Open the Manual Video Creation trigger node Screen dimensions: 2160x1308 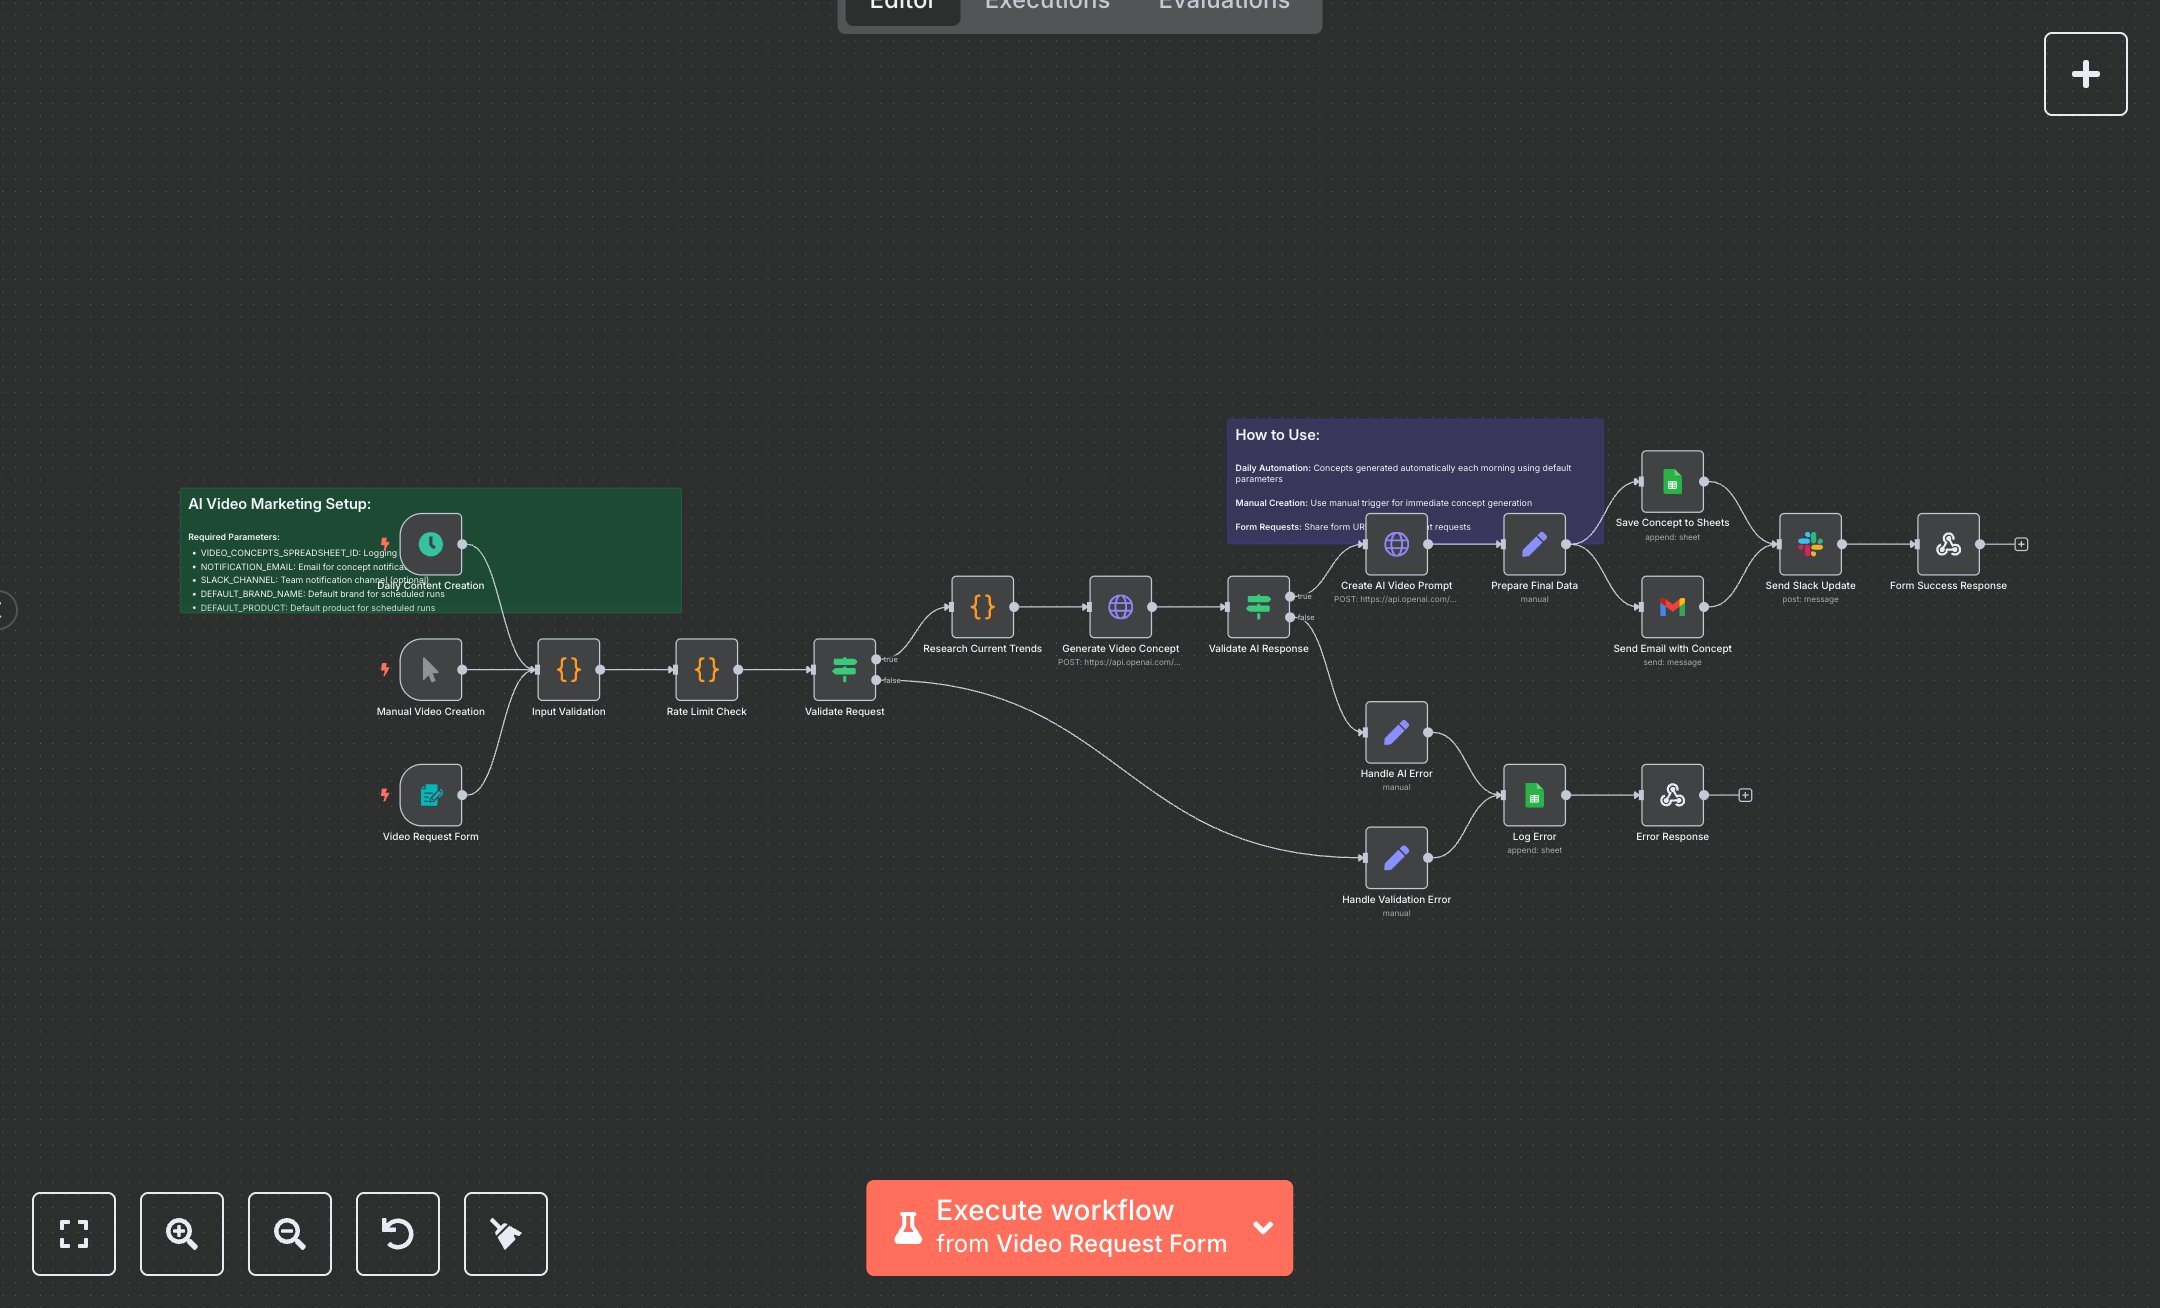[x=430, y=670]
